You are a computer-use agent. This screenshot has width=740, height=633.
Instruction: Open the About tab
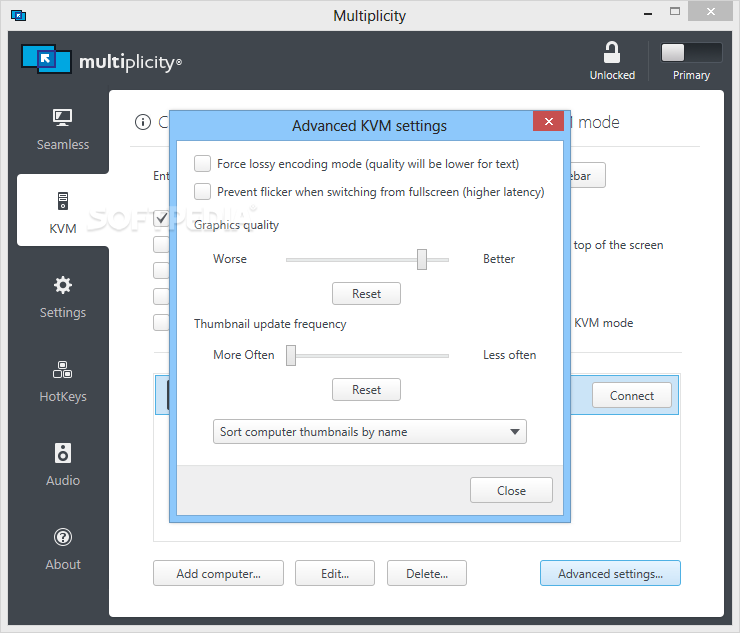coord(63,549)
